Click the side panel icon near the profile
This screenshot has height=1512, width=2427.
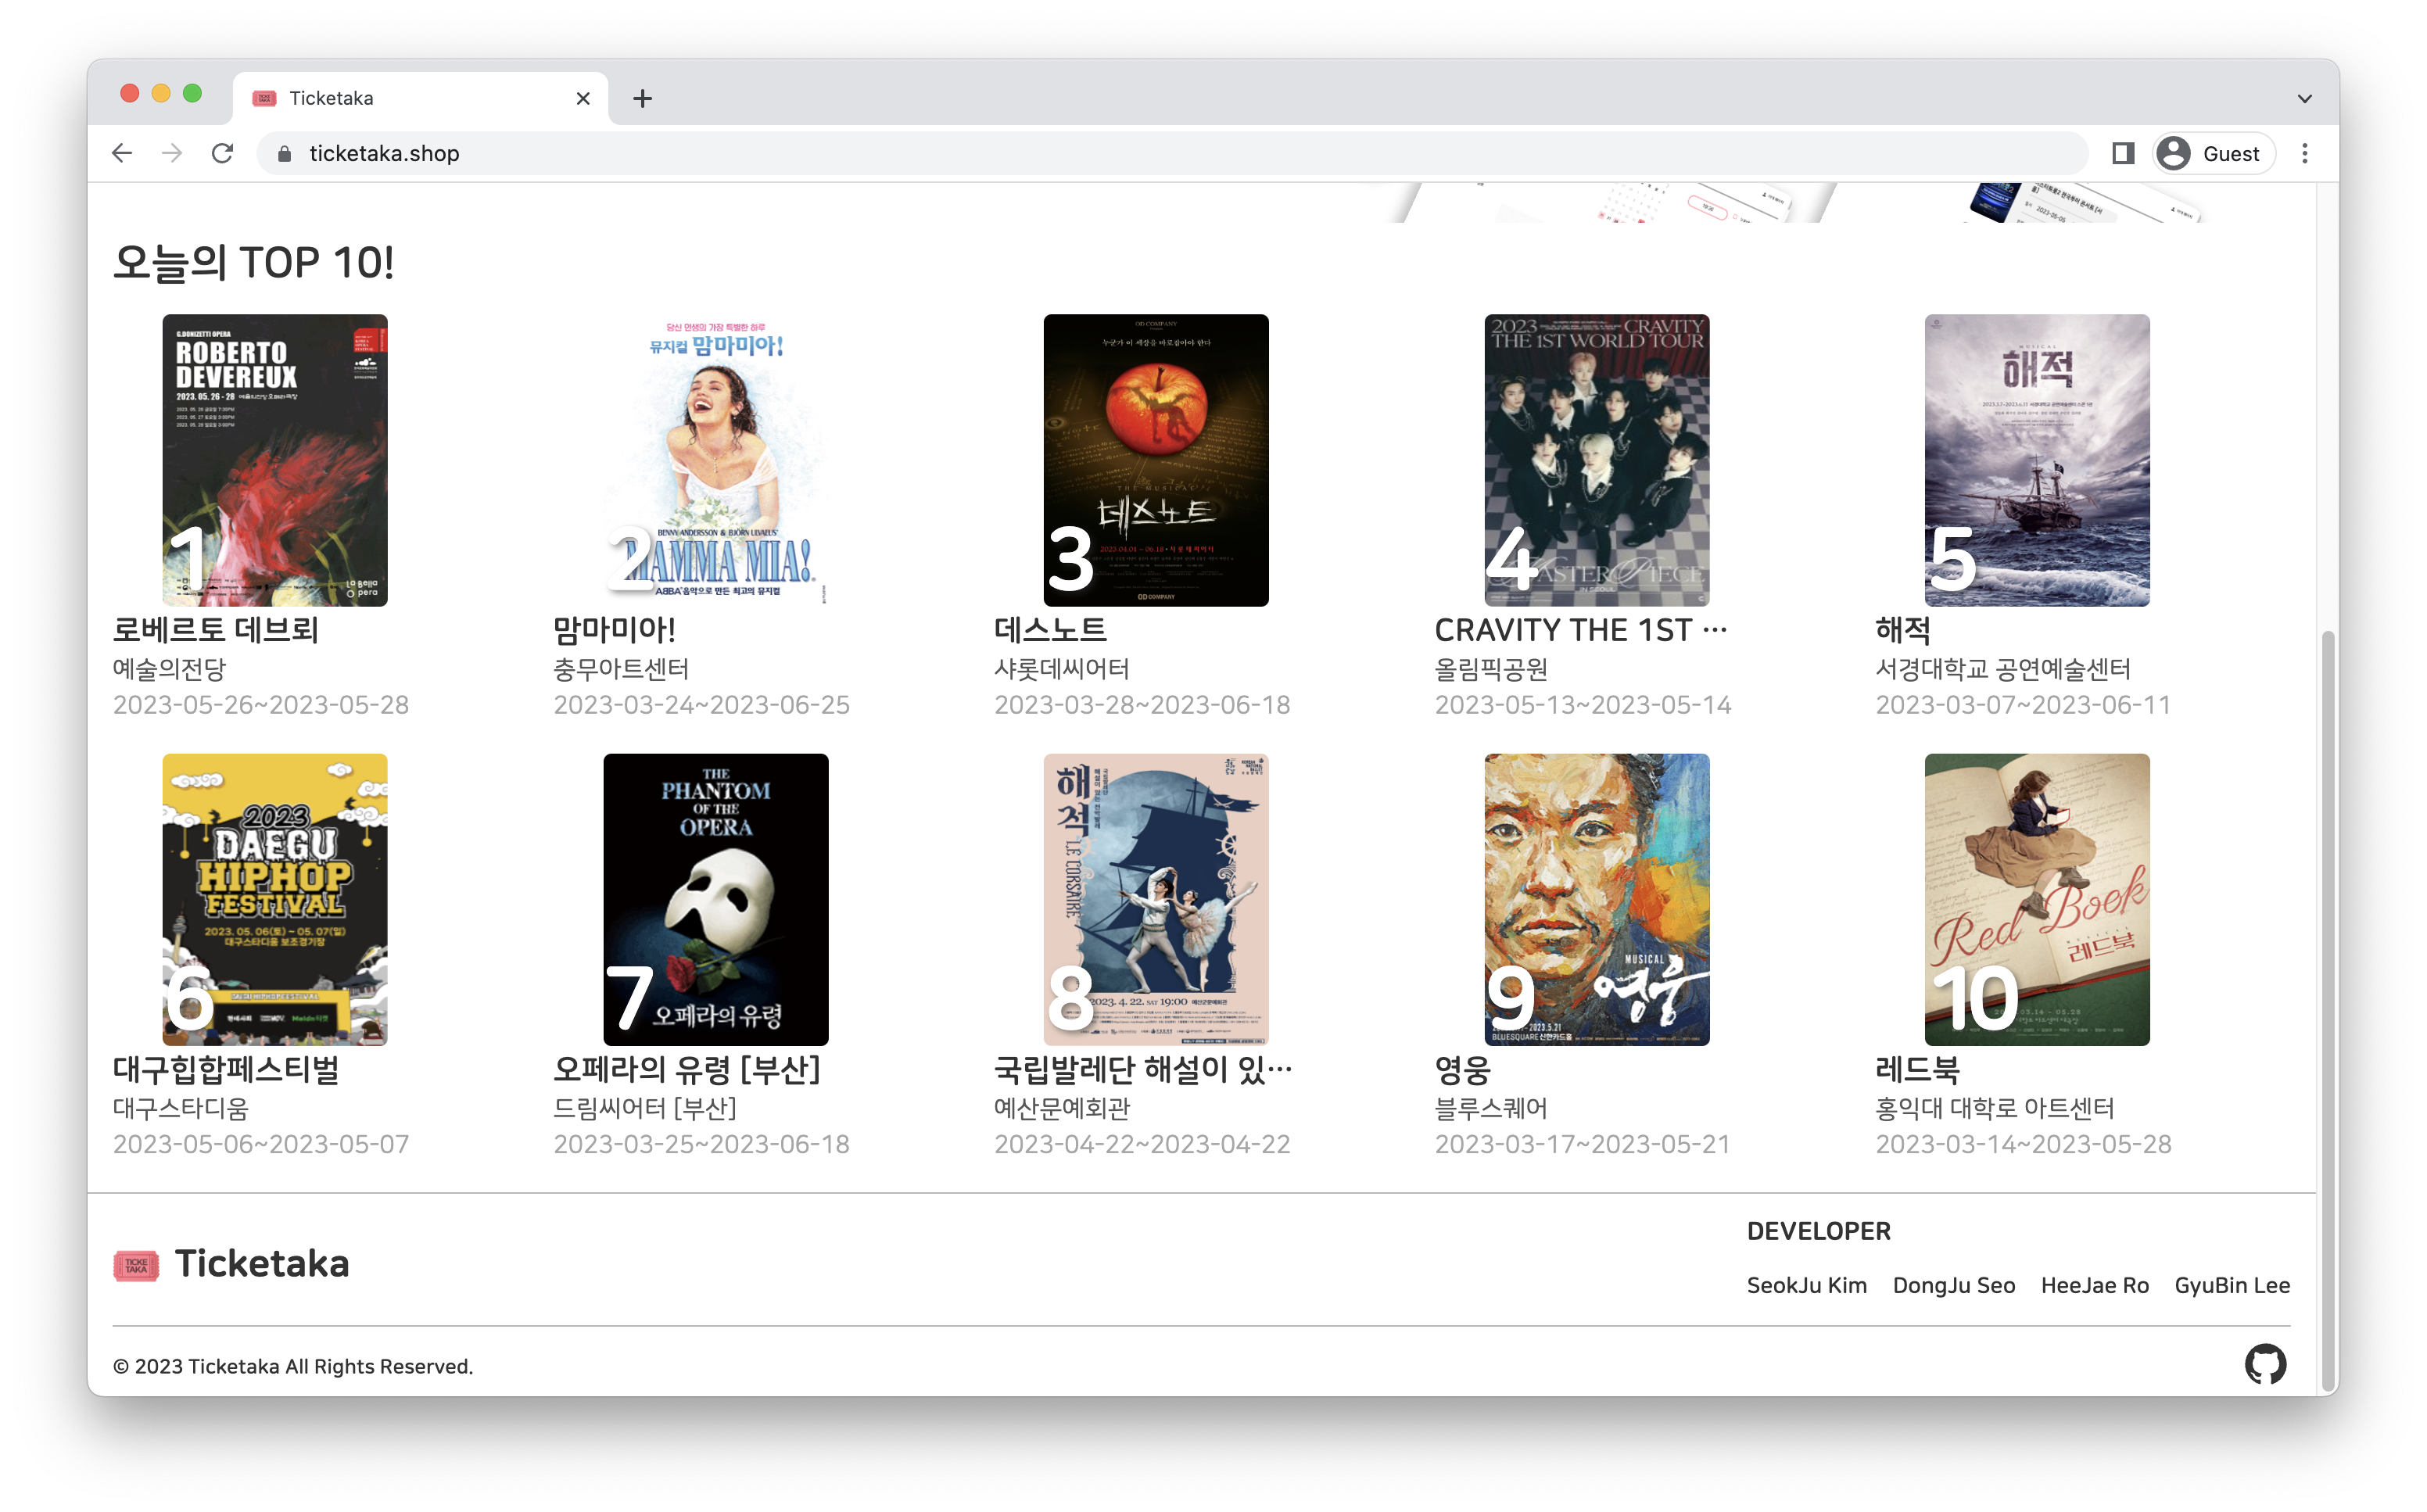click(2122, 153)
